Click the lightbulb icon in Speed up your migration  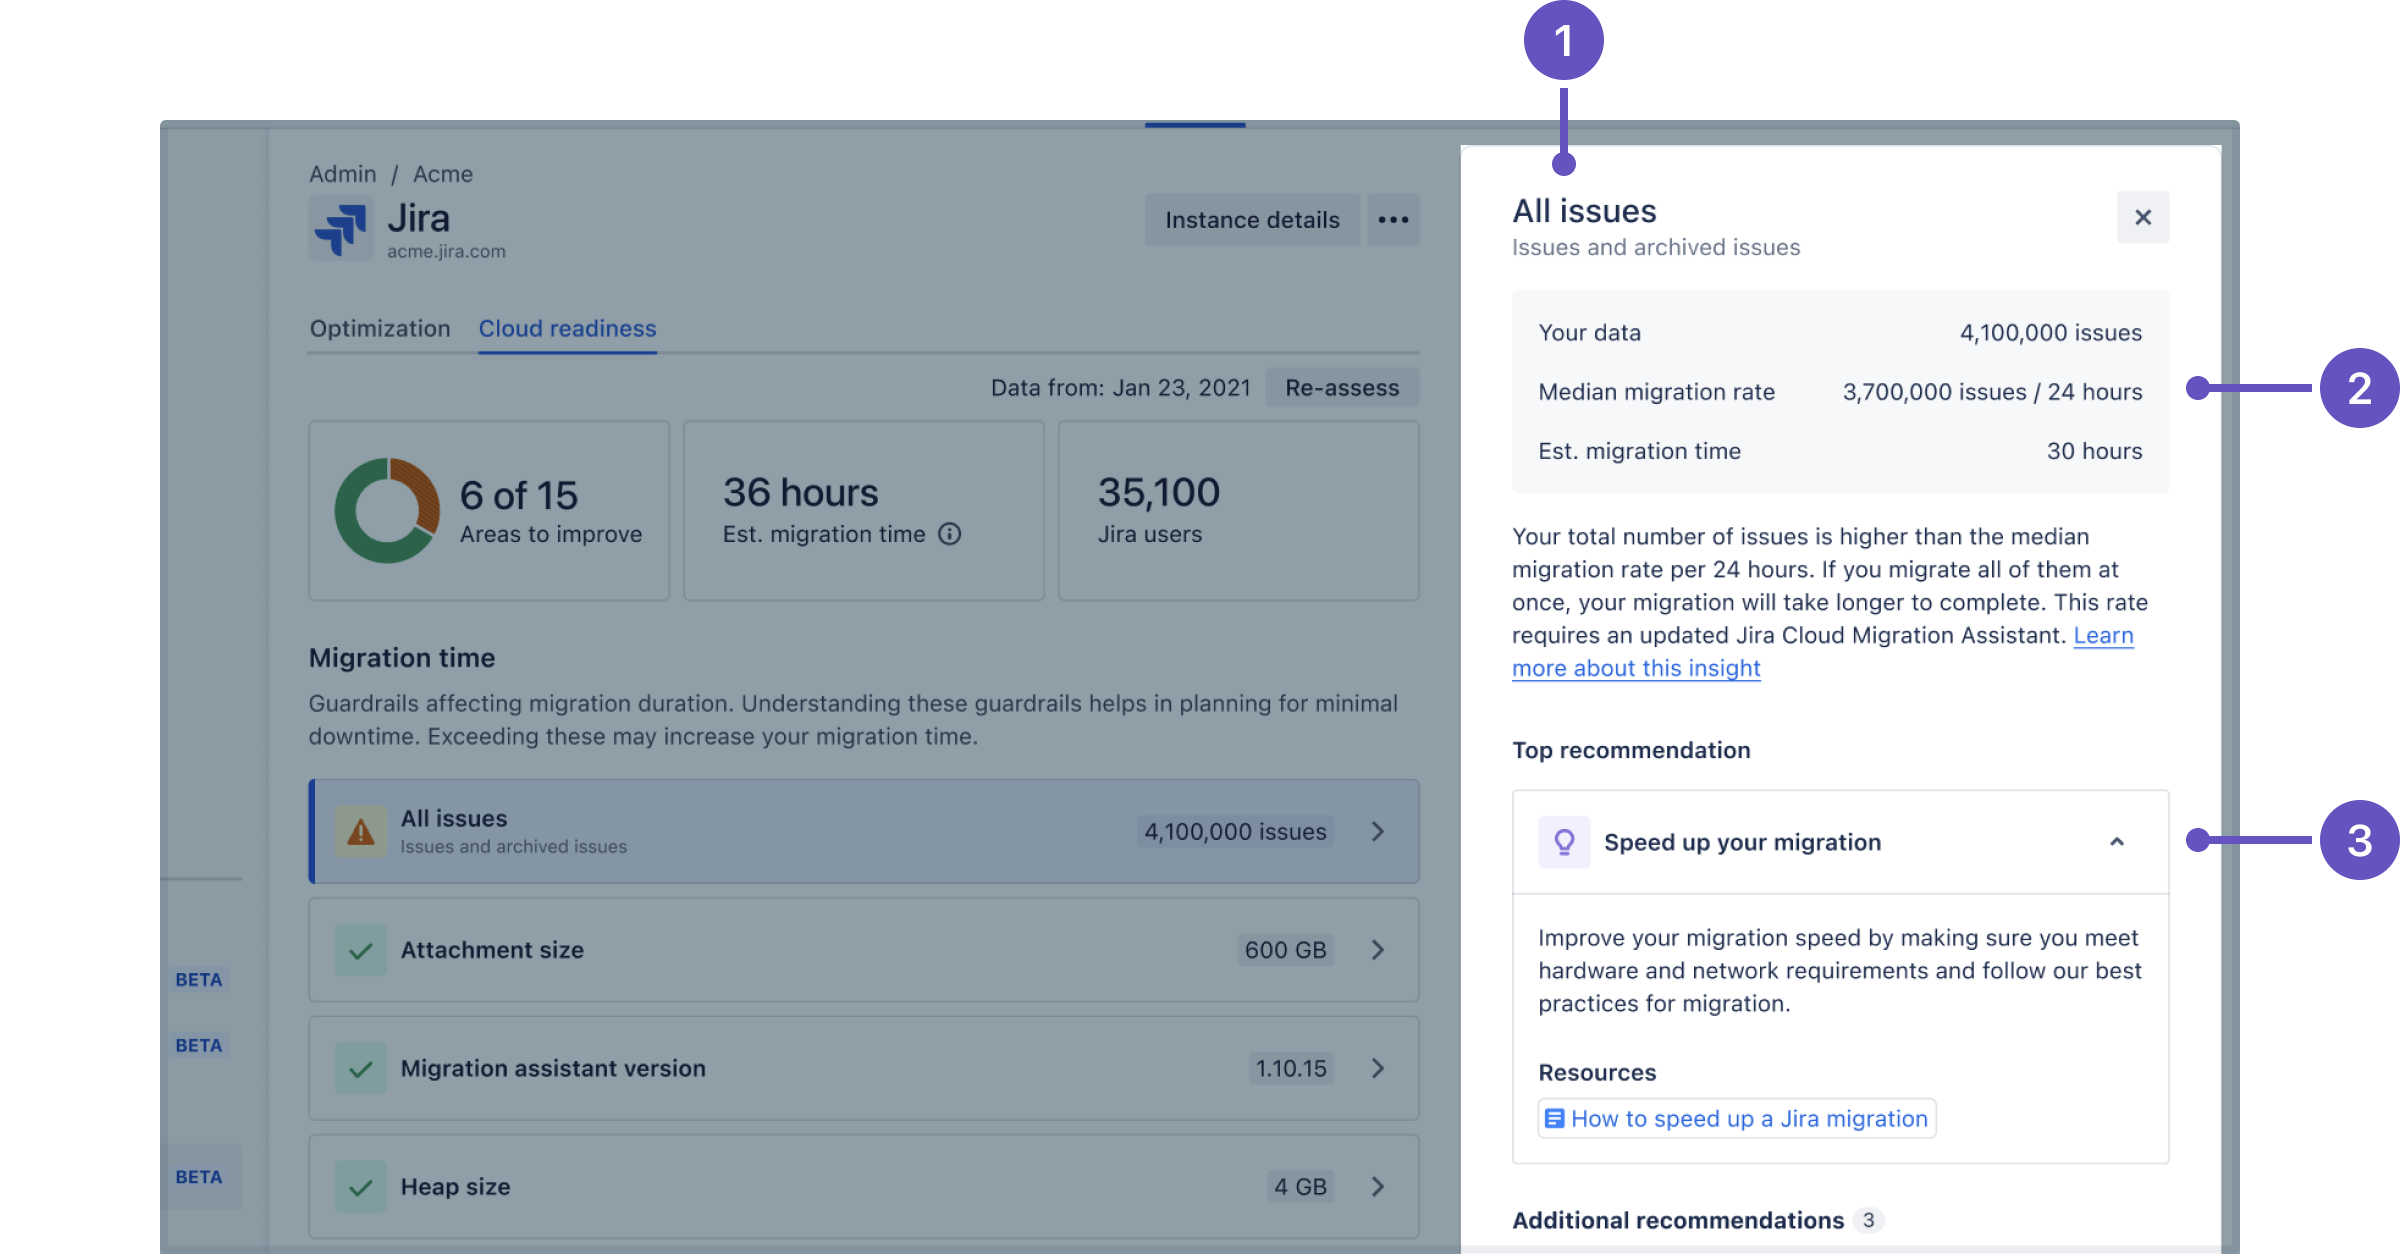point(1564,842)
